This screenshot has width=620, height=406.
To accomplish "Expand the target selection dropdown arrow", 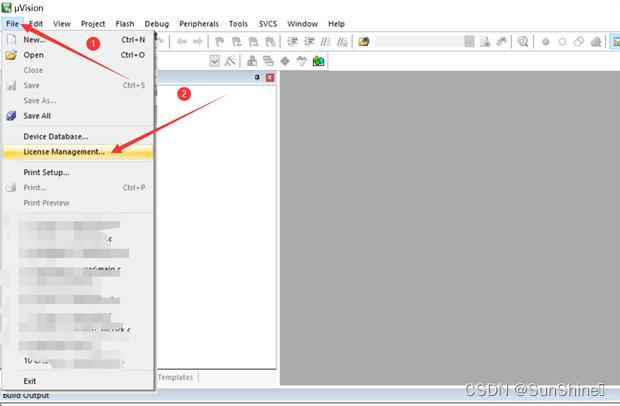I will click(214, 61).
